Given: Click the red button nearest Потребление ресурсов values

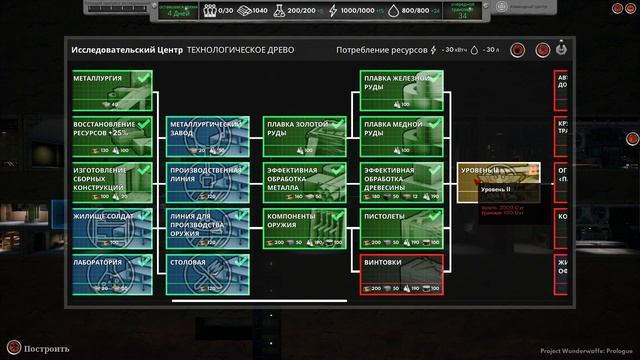Looking at the screenshot, I should click(x=518, y=50).
